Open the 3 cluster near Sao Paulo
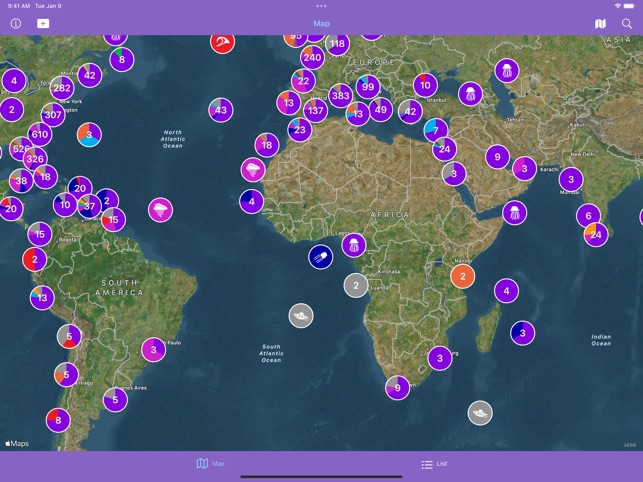 click(x=153, y=350)
